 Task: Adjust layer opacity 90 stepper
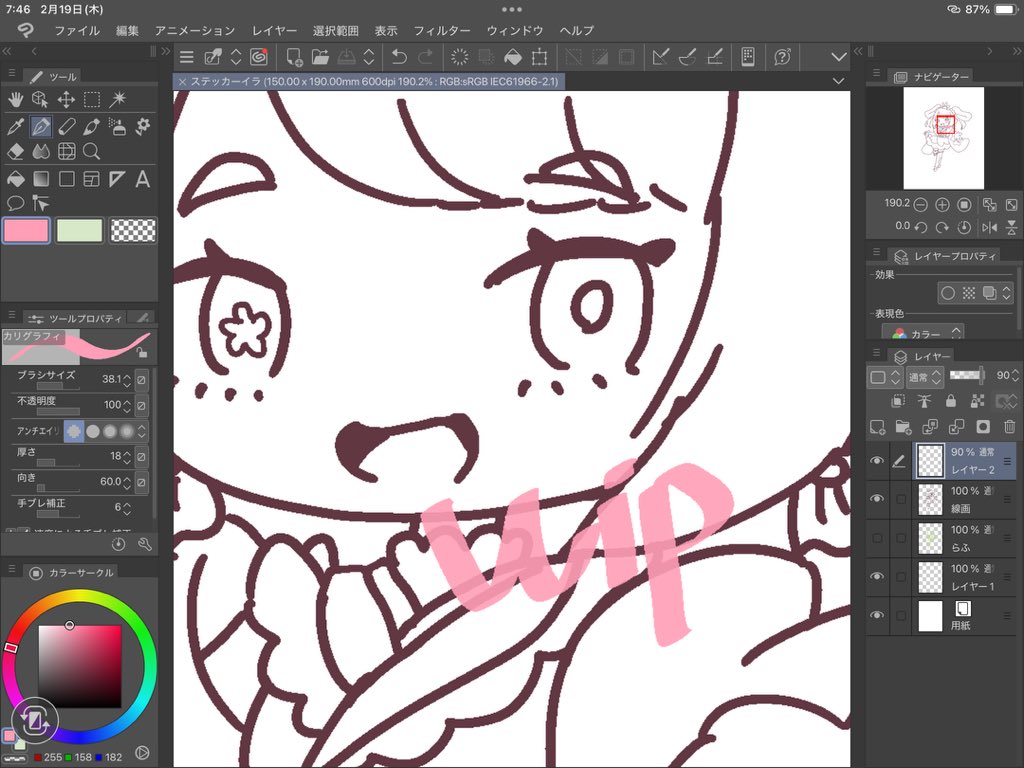pyautogui.click(x=1015, y=376)
